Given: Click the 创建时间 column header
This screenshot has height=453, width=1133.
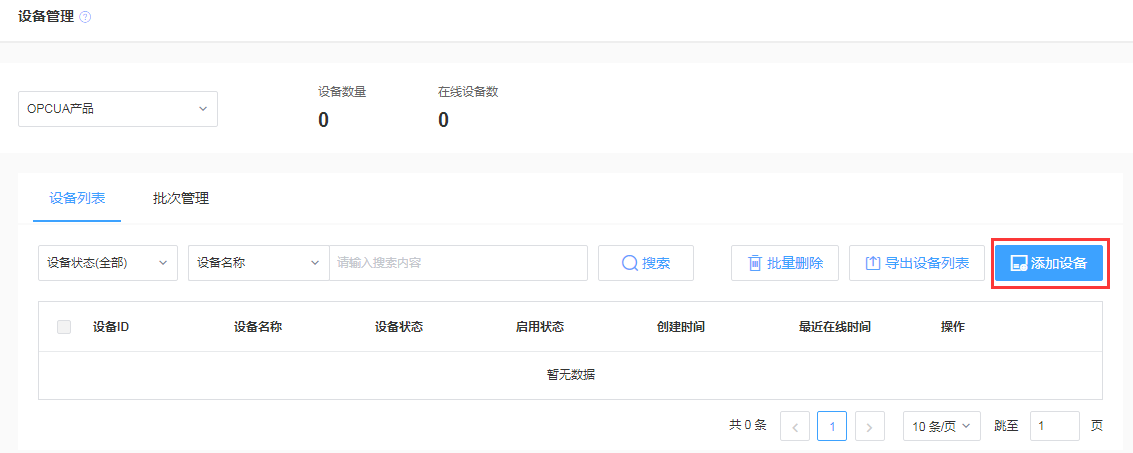Looking at the screenshot, I should click(681, 327).
